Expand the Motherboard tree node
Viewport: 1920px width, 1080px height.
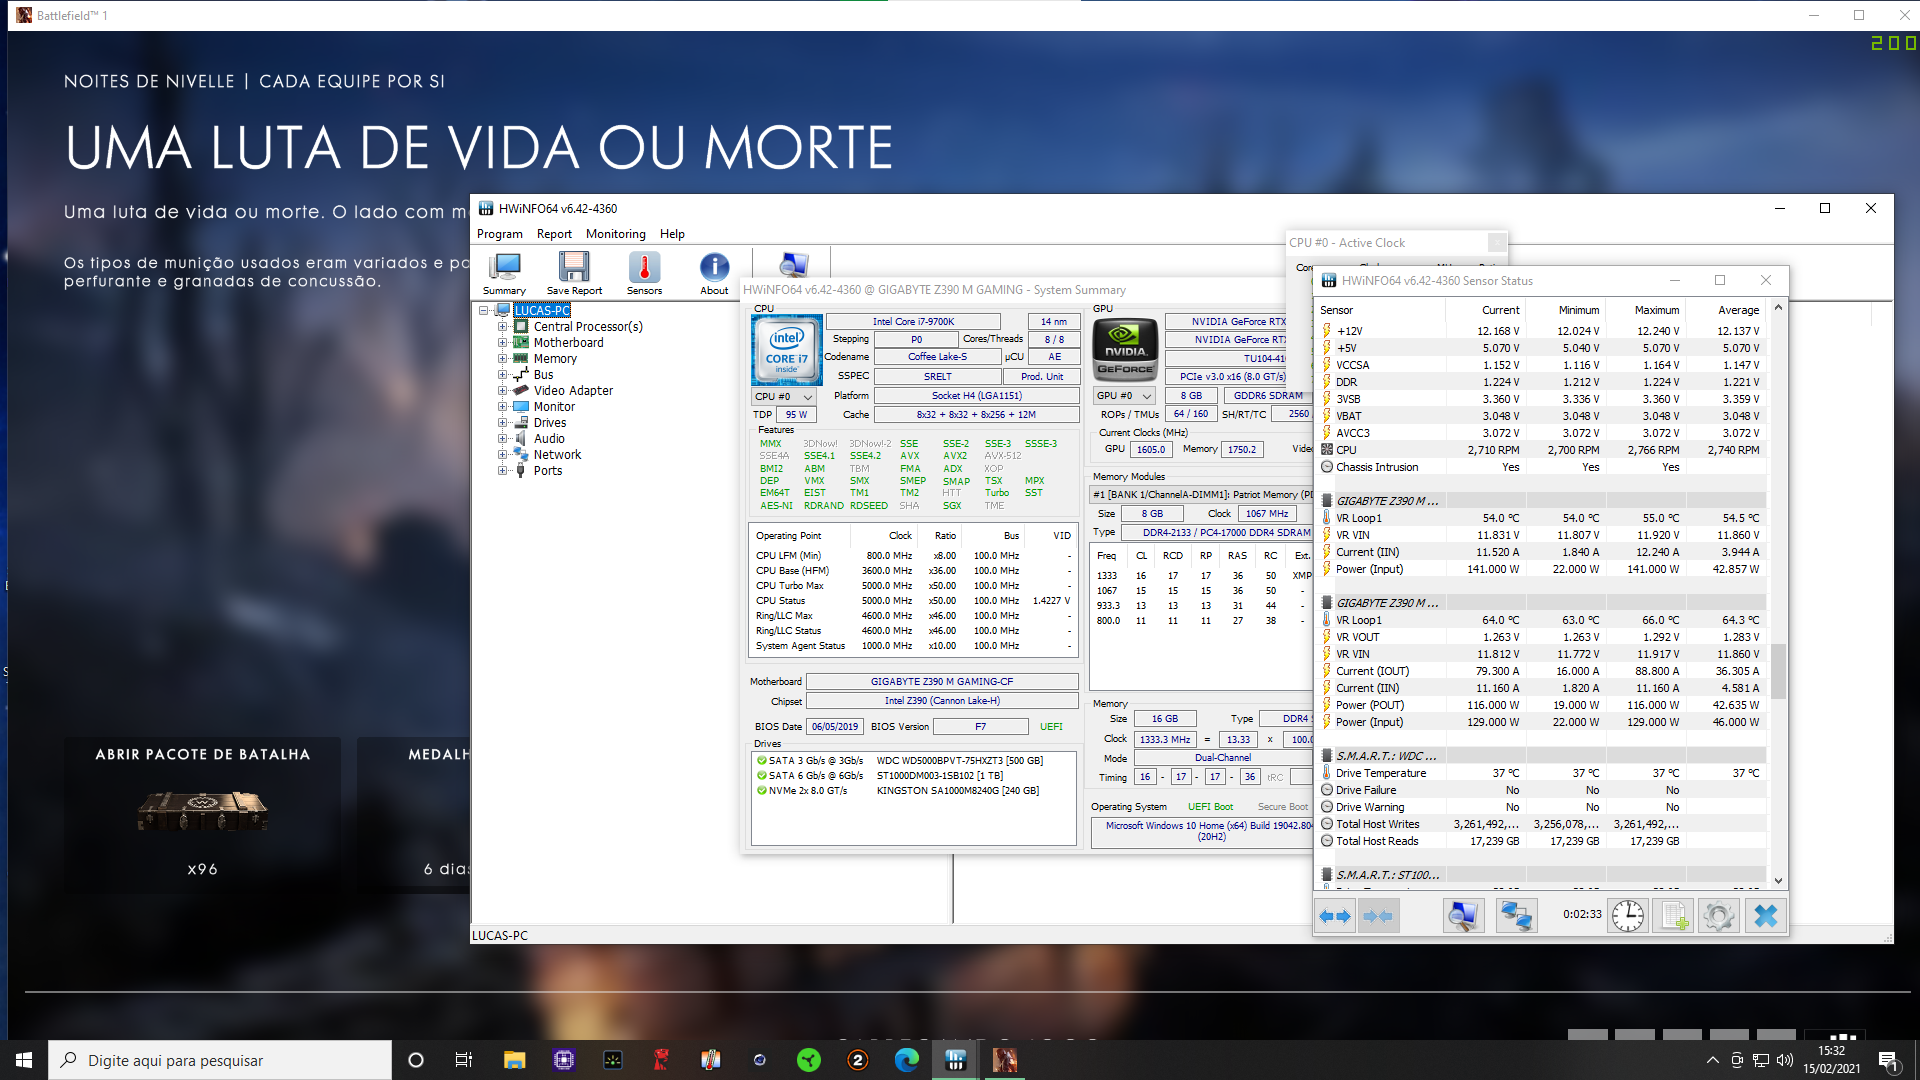[503, 343]
